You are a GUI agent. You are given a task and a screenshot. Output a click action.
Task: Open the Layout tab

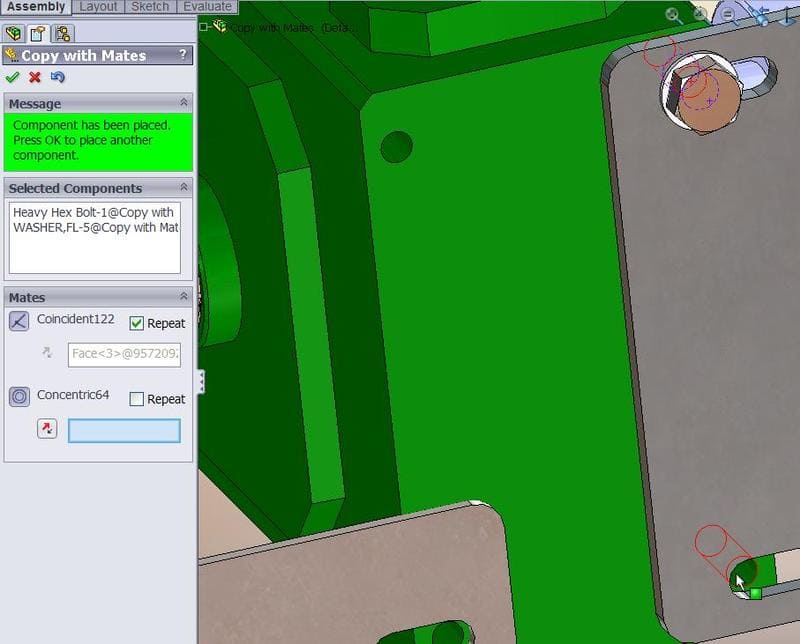click(98, 6)
